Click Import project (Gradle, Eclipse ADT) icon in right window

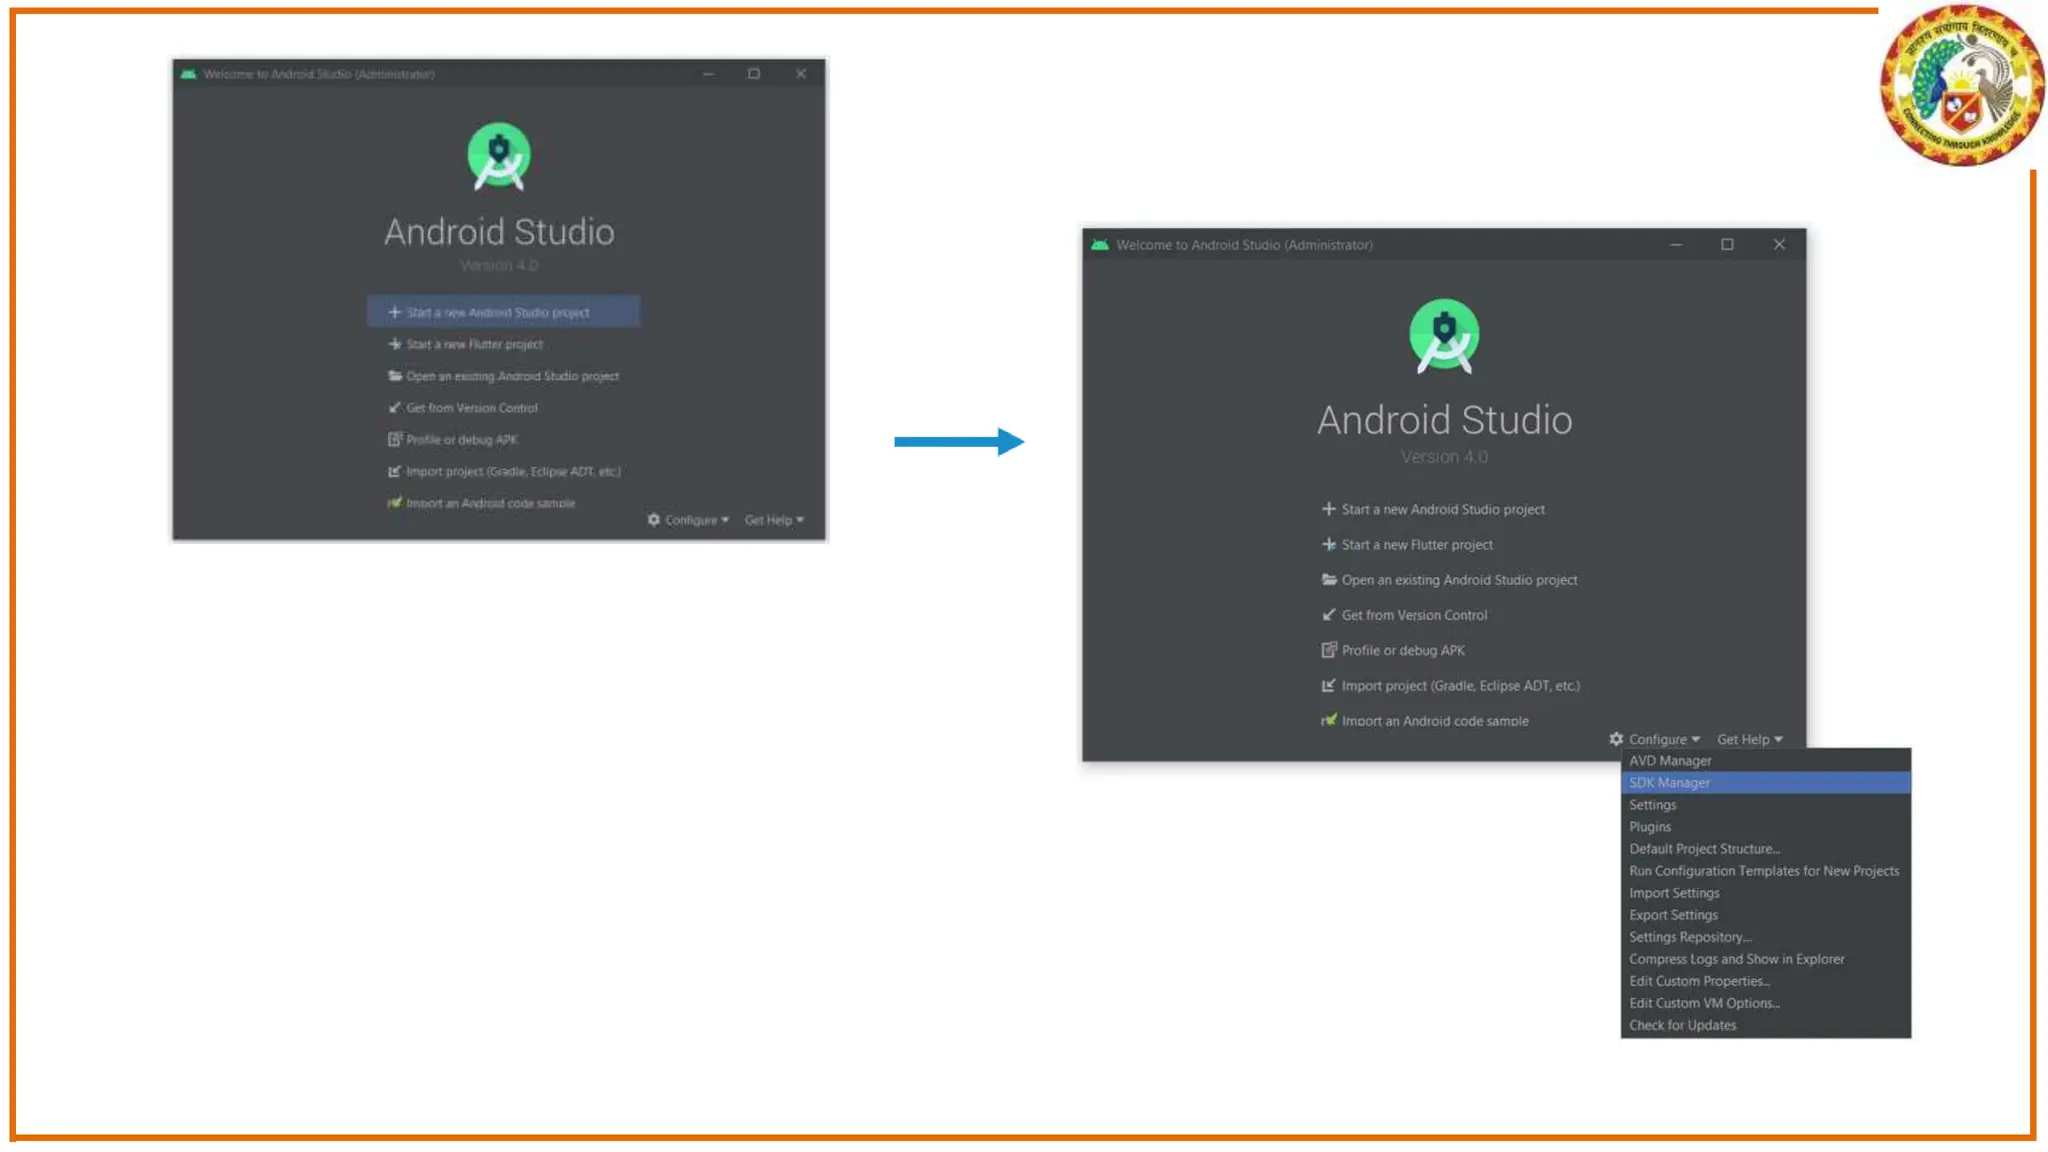click(1328, 686)
